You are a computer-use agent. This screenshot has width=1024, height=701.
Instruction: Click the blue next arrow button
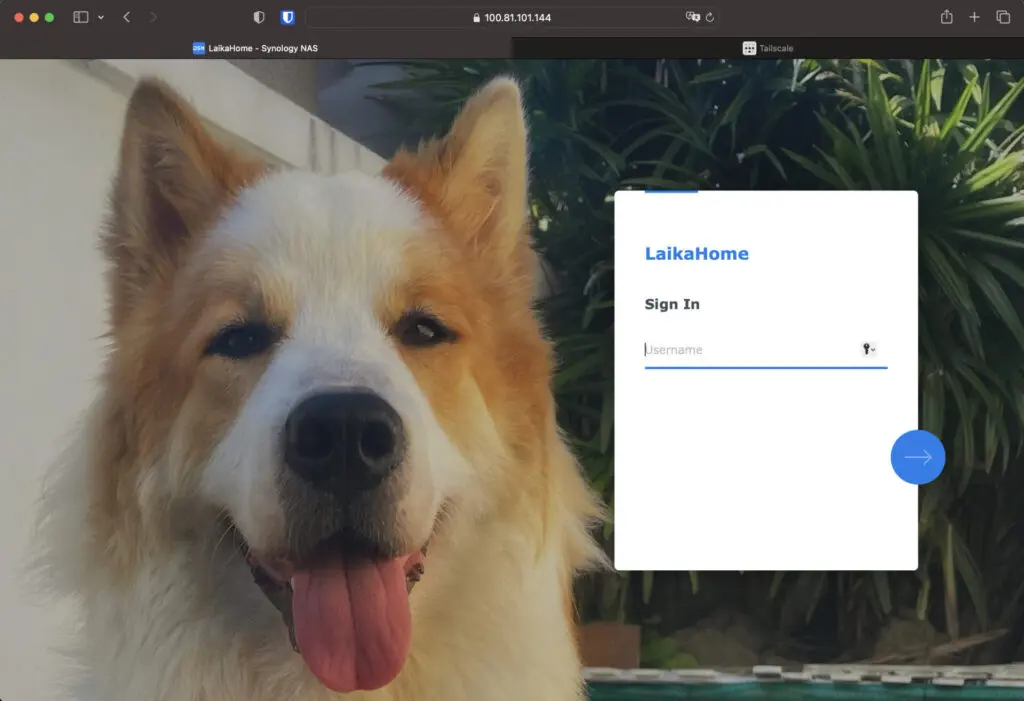[918, 457]
